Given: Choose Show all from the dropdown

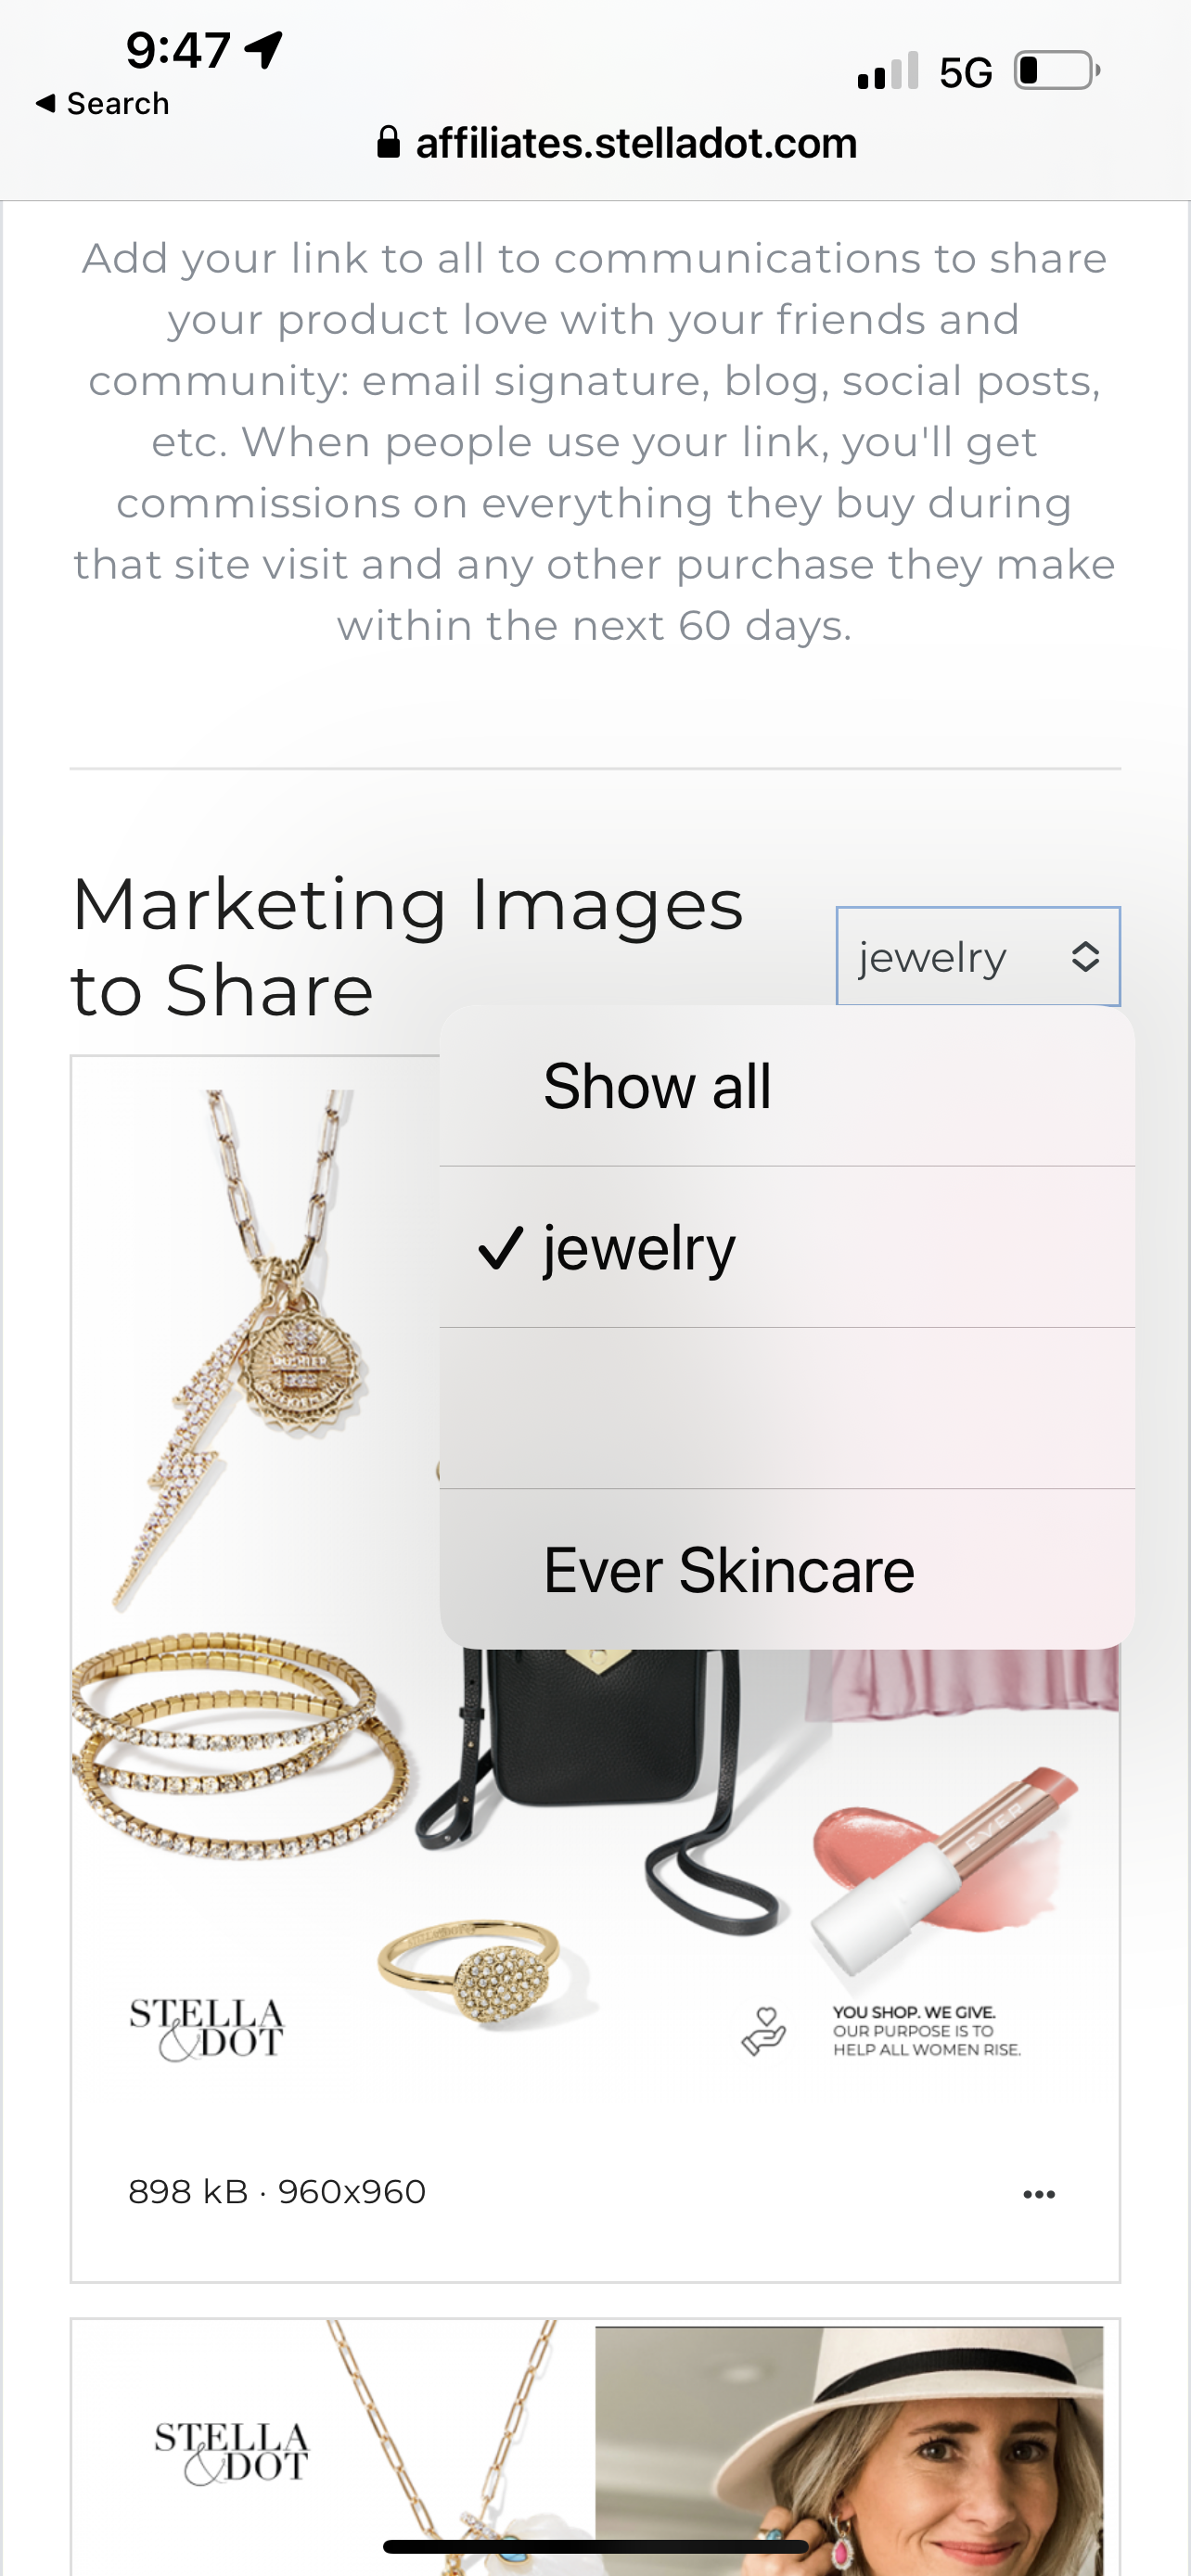Looking at the screenshot, I should [x=787, y=1086].
